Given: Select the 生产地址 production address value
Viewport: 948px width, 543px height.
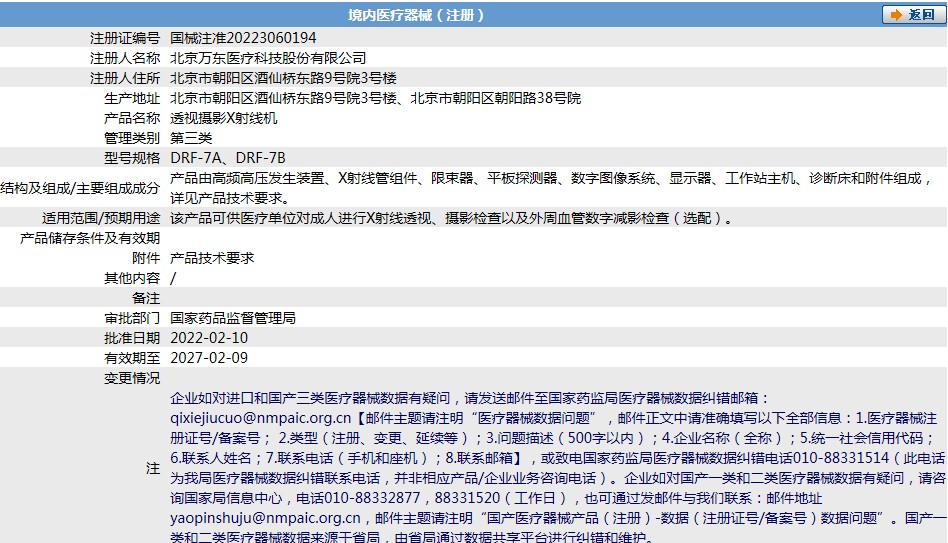Looking at the screenshot, I should point(375,98).
